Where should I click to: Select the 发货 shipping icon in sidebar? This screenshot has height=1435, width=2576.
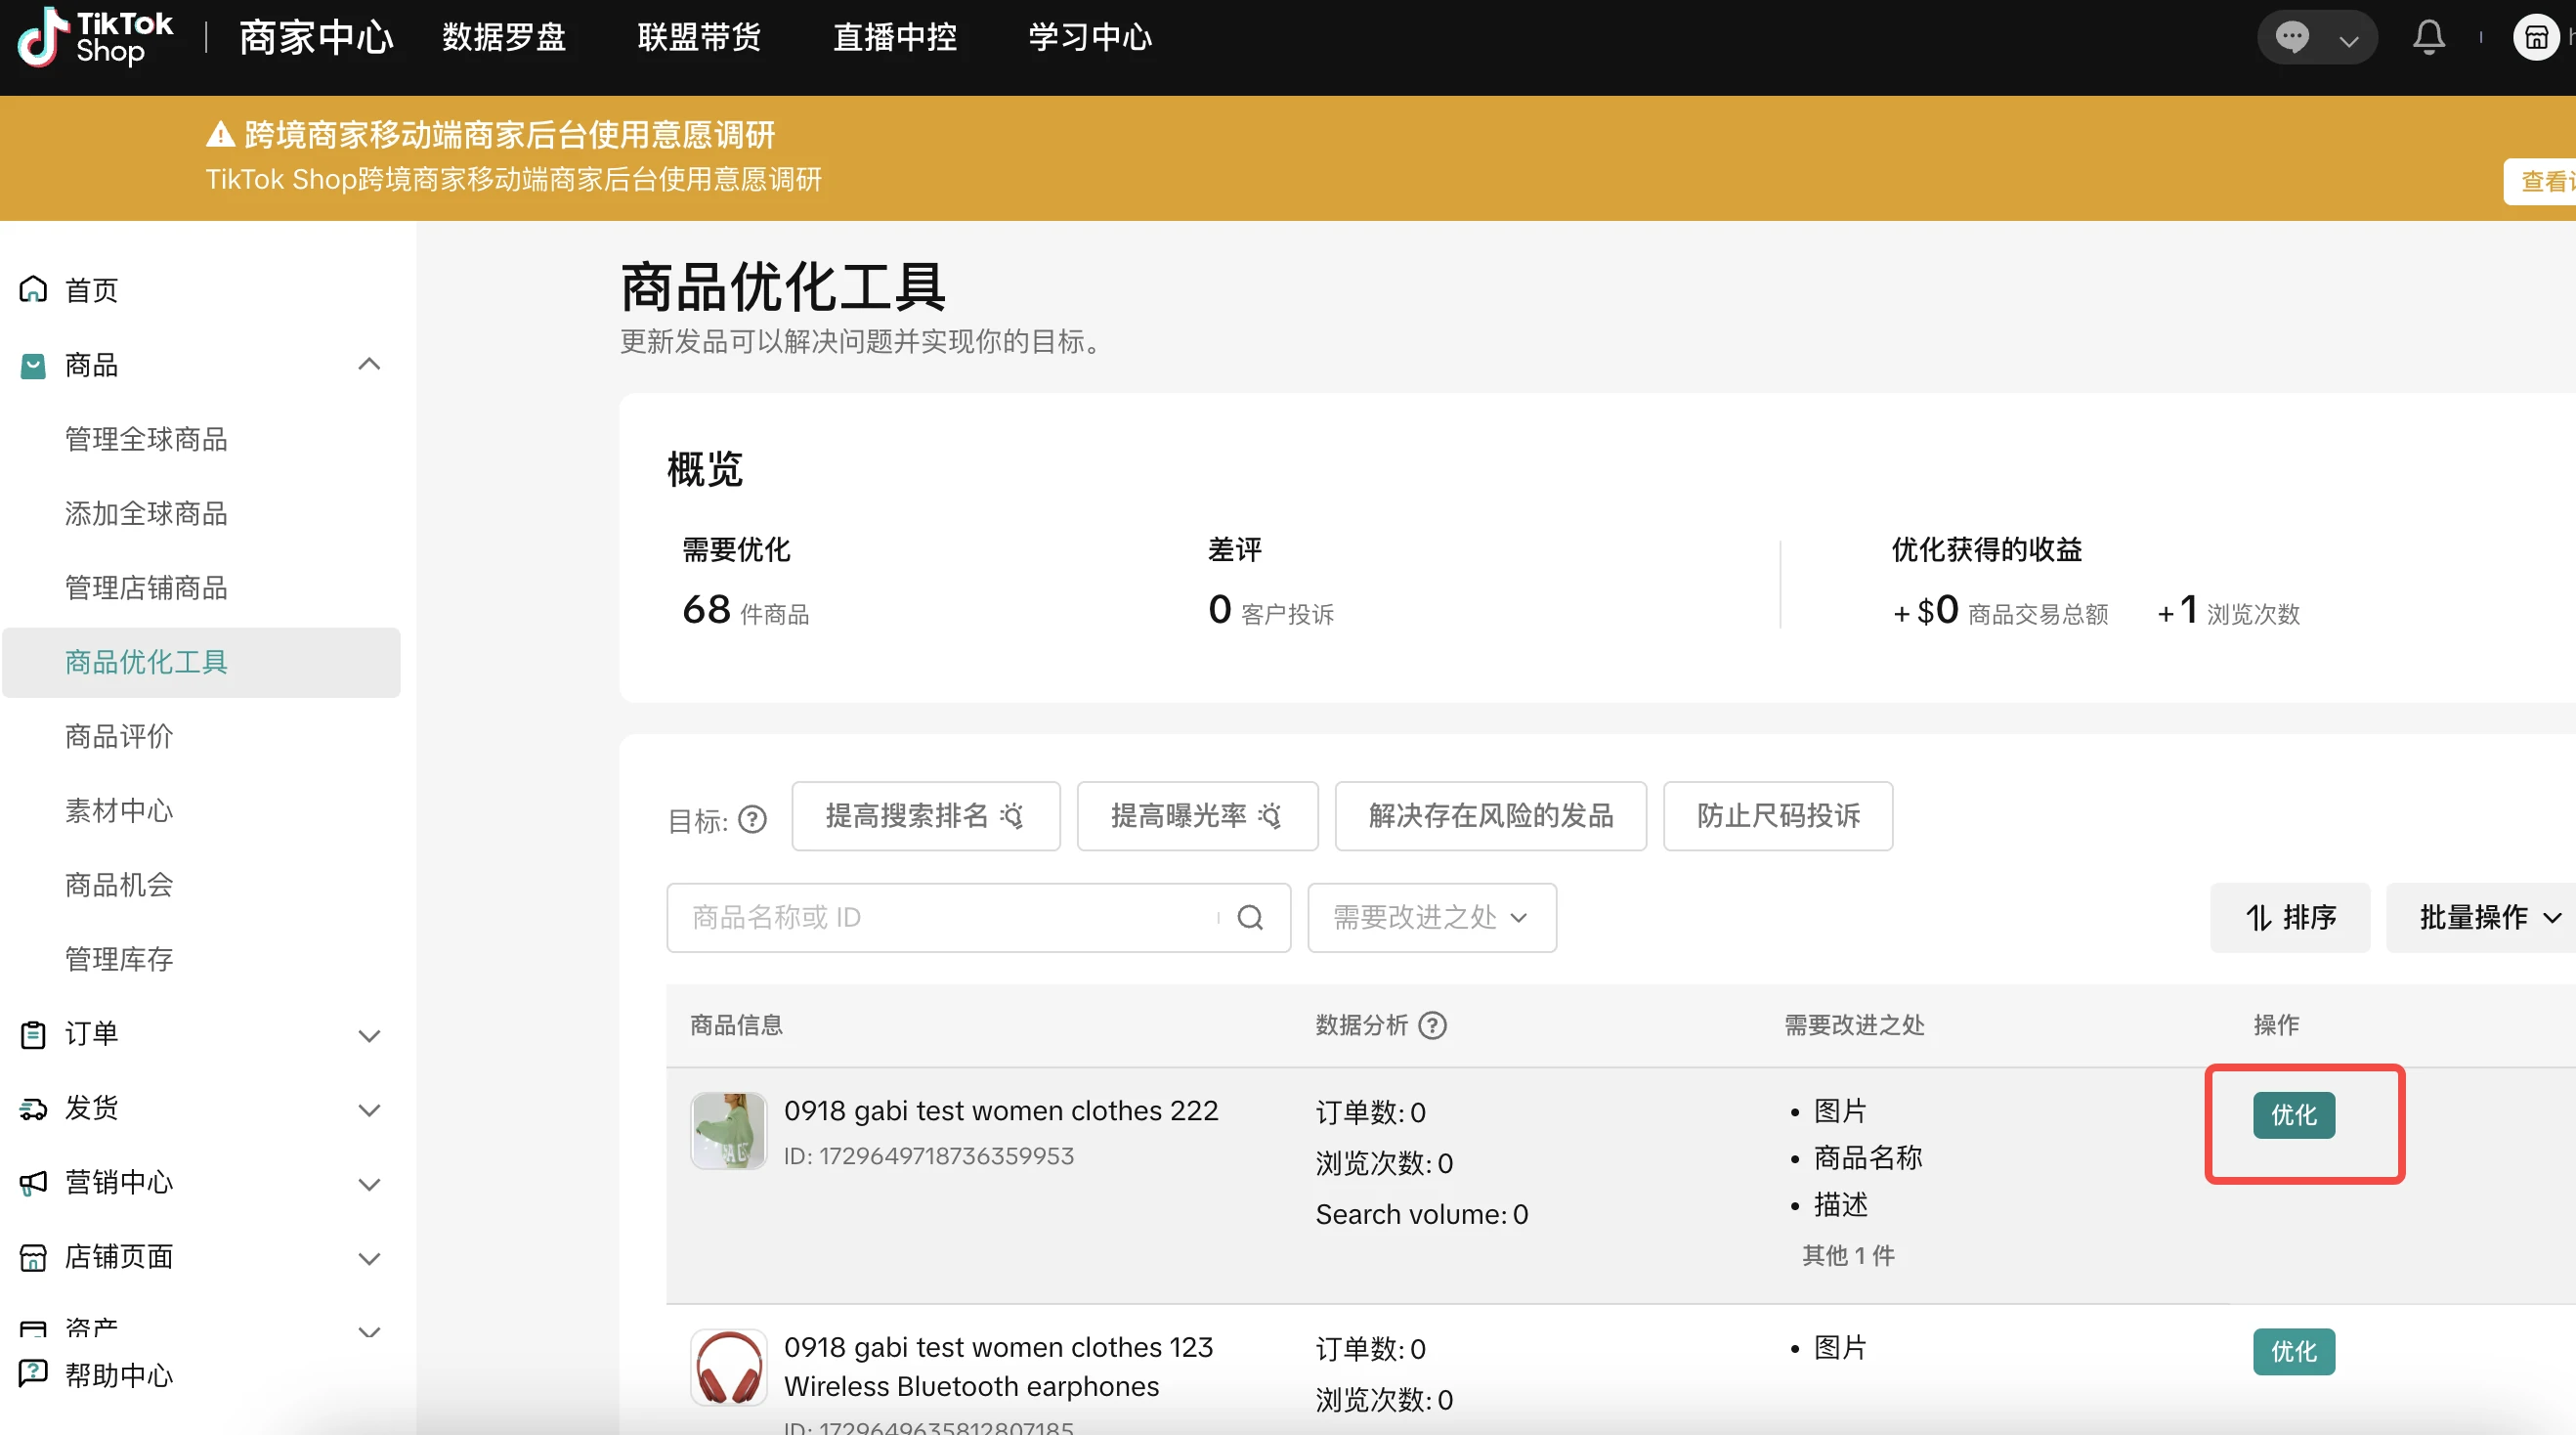33,1108
